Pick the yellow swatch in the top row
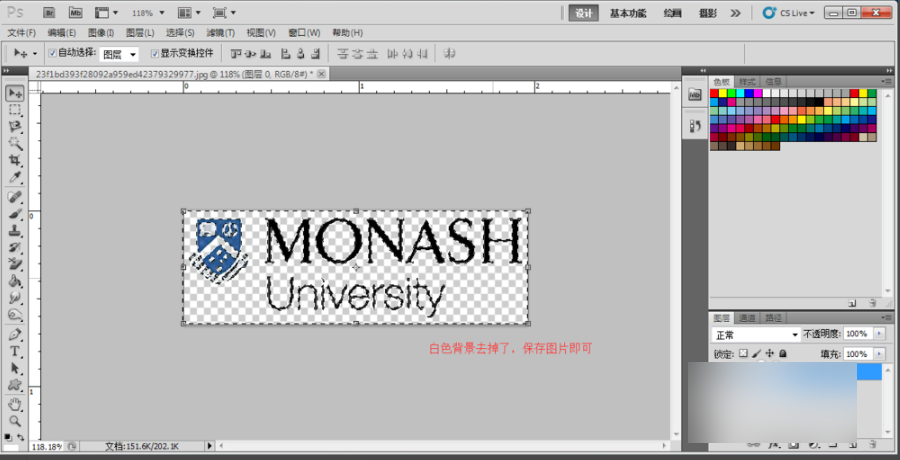The width and height of the screenshot is (900, 460). pyautogui.click(x=723, y=93)
